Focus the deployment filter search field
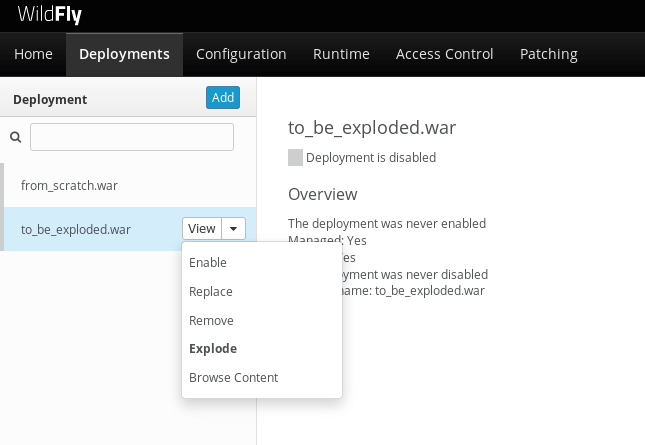The image size is (645, 445). pos(132,137)
